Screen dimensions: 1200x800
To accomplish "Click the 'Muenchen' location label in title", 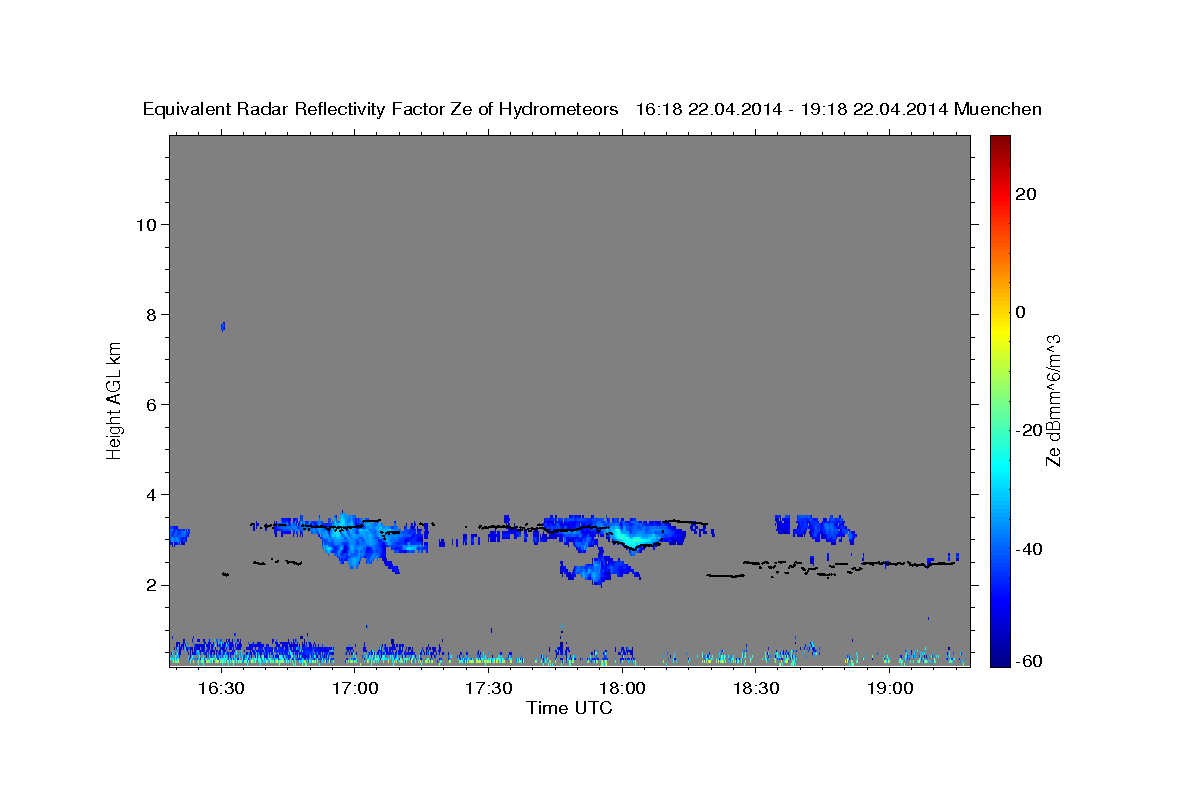I will [x=998, y=110].
